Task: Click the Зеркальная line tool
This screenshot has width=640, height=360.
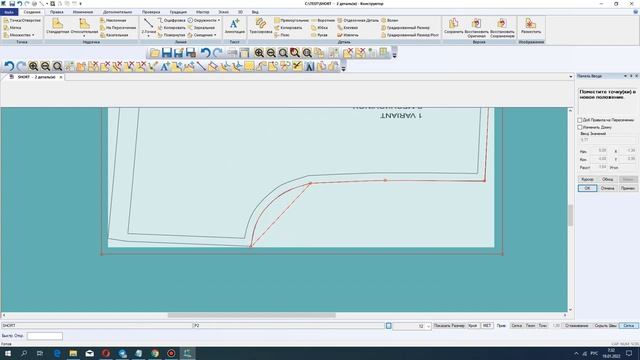Action: tap(201, 28)
